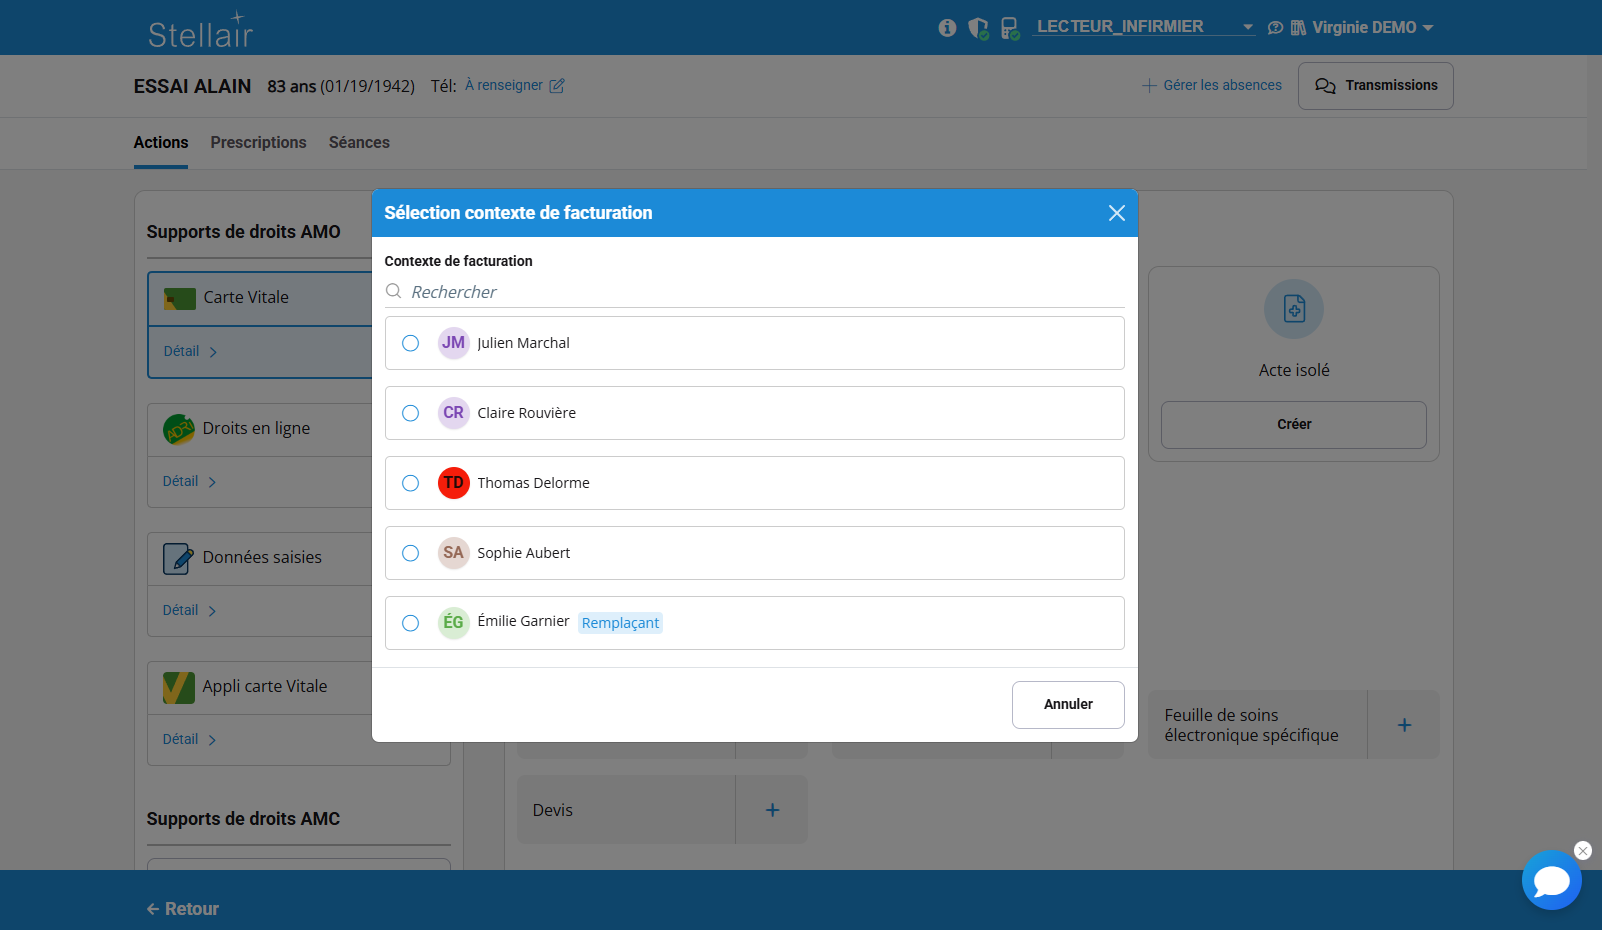Image resolution: width=1602 pixels, height=930 pixels.
Task: Open the chat support bubble
Action: tap(1552, 880)
